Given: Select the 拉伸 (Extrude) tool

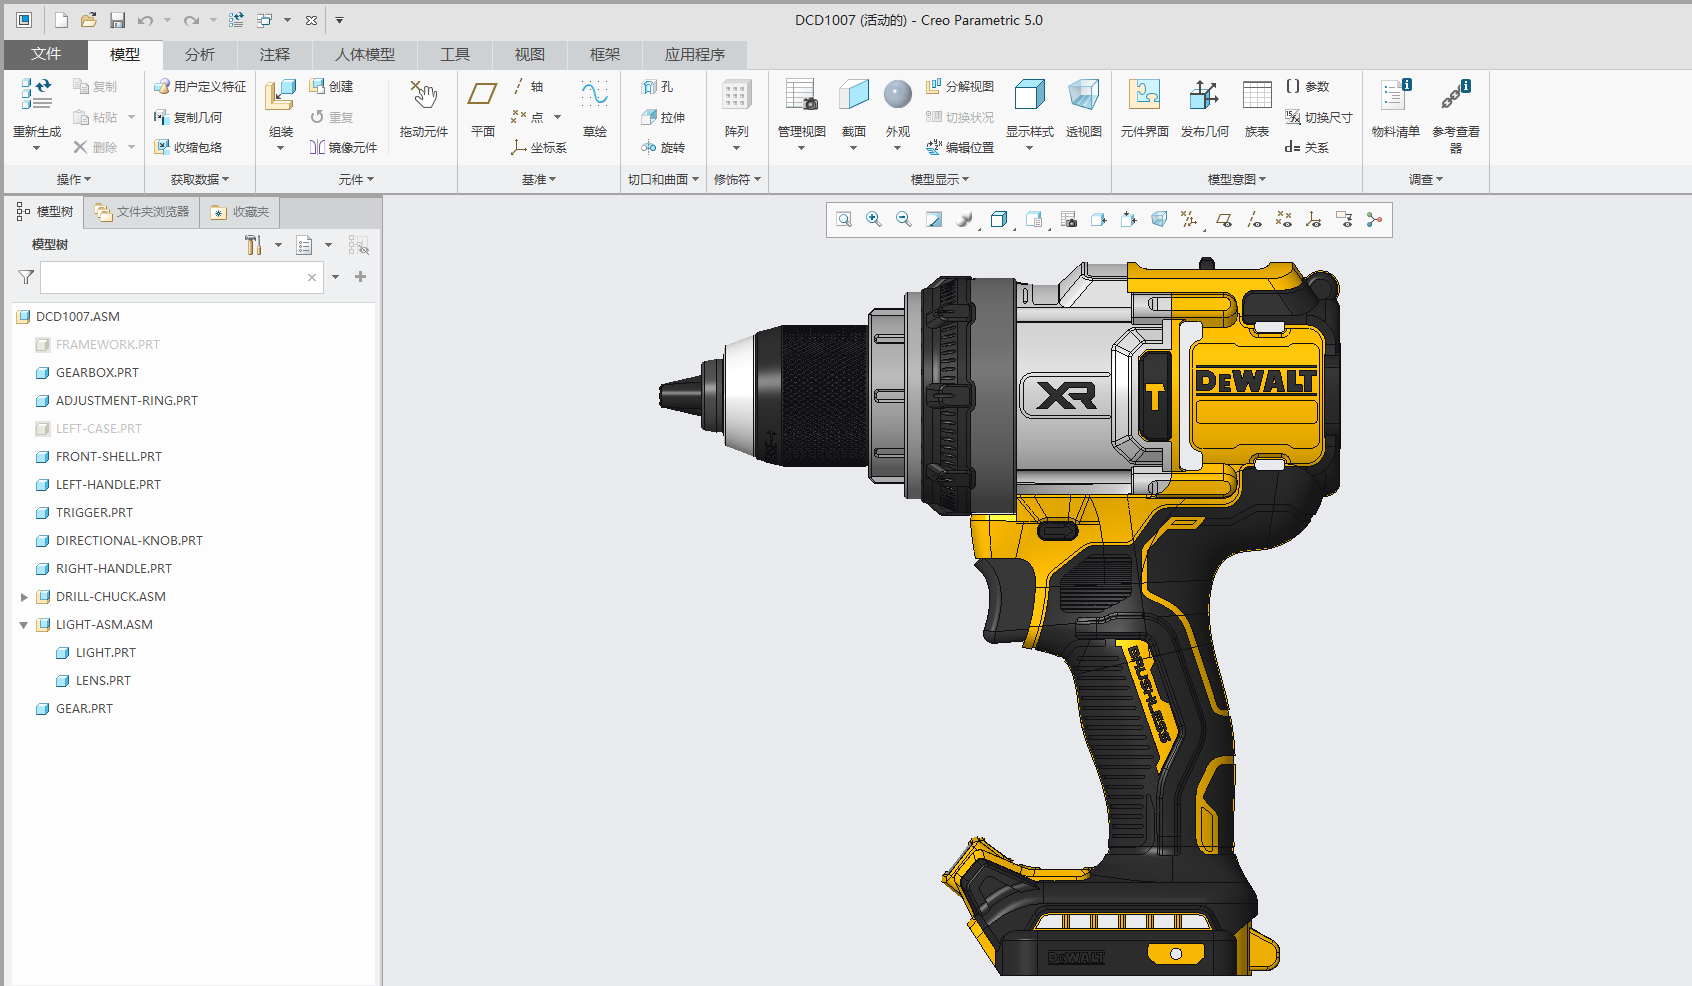Looking at the screenshot, I should click(663, 117).
